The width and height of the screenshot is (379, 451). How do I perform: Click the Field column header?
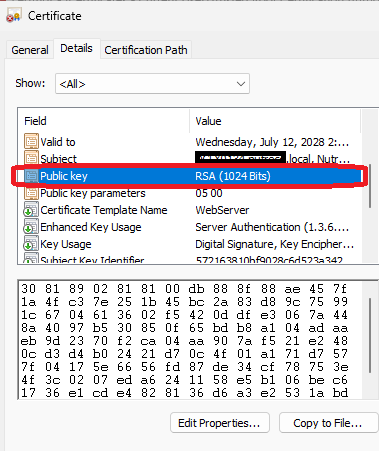point(103,121)
